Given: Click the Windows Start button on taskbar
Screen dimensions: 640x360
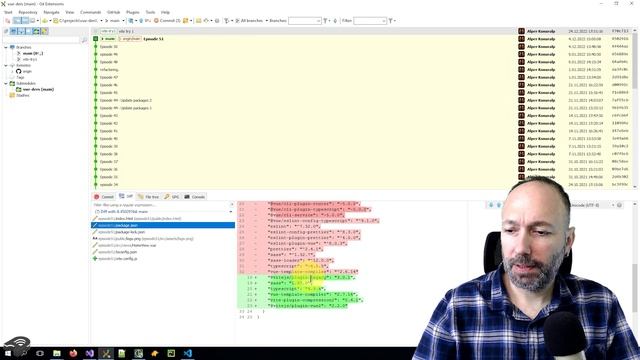Looking at the screenshot, I should tap(8, 353).
